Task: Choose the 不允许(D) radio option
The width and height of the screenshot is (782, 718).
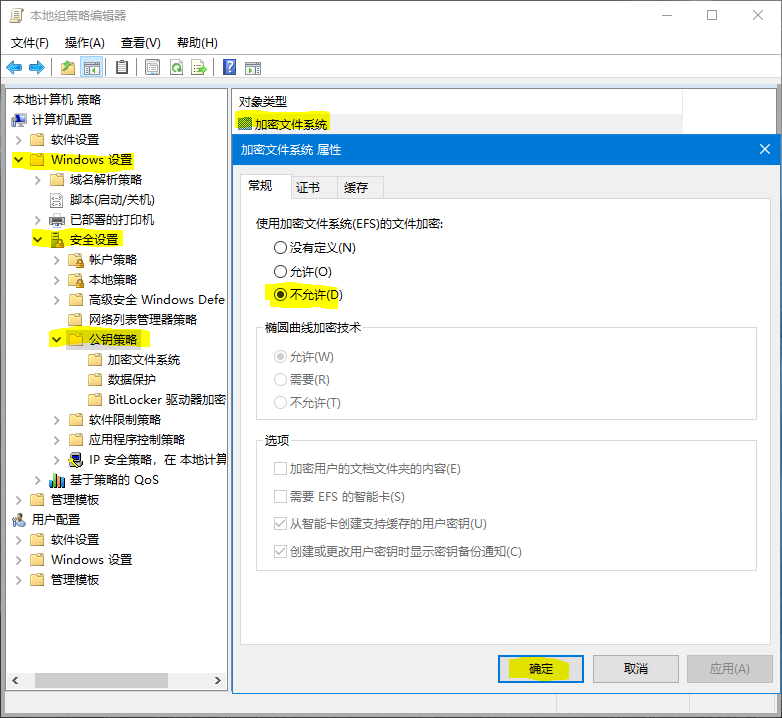Action: (x=281, y=295)
